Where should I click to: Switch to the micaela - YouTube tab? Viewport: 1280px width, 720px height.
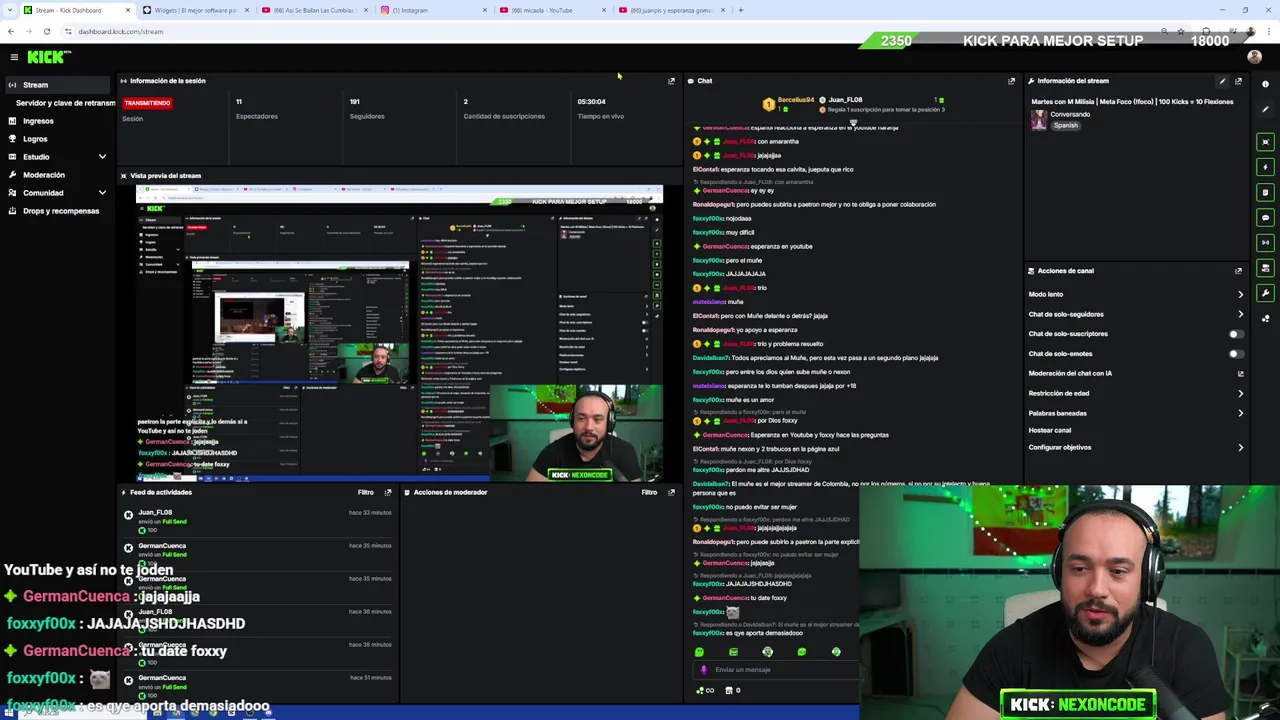tap(552, 10)
